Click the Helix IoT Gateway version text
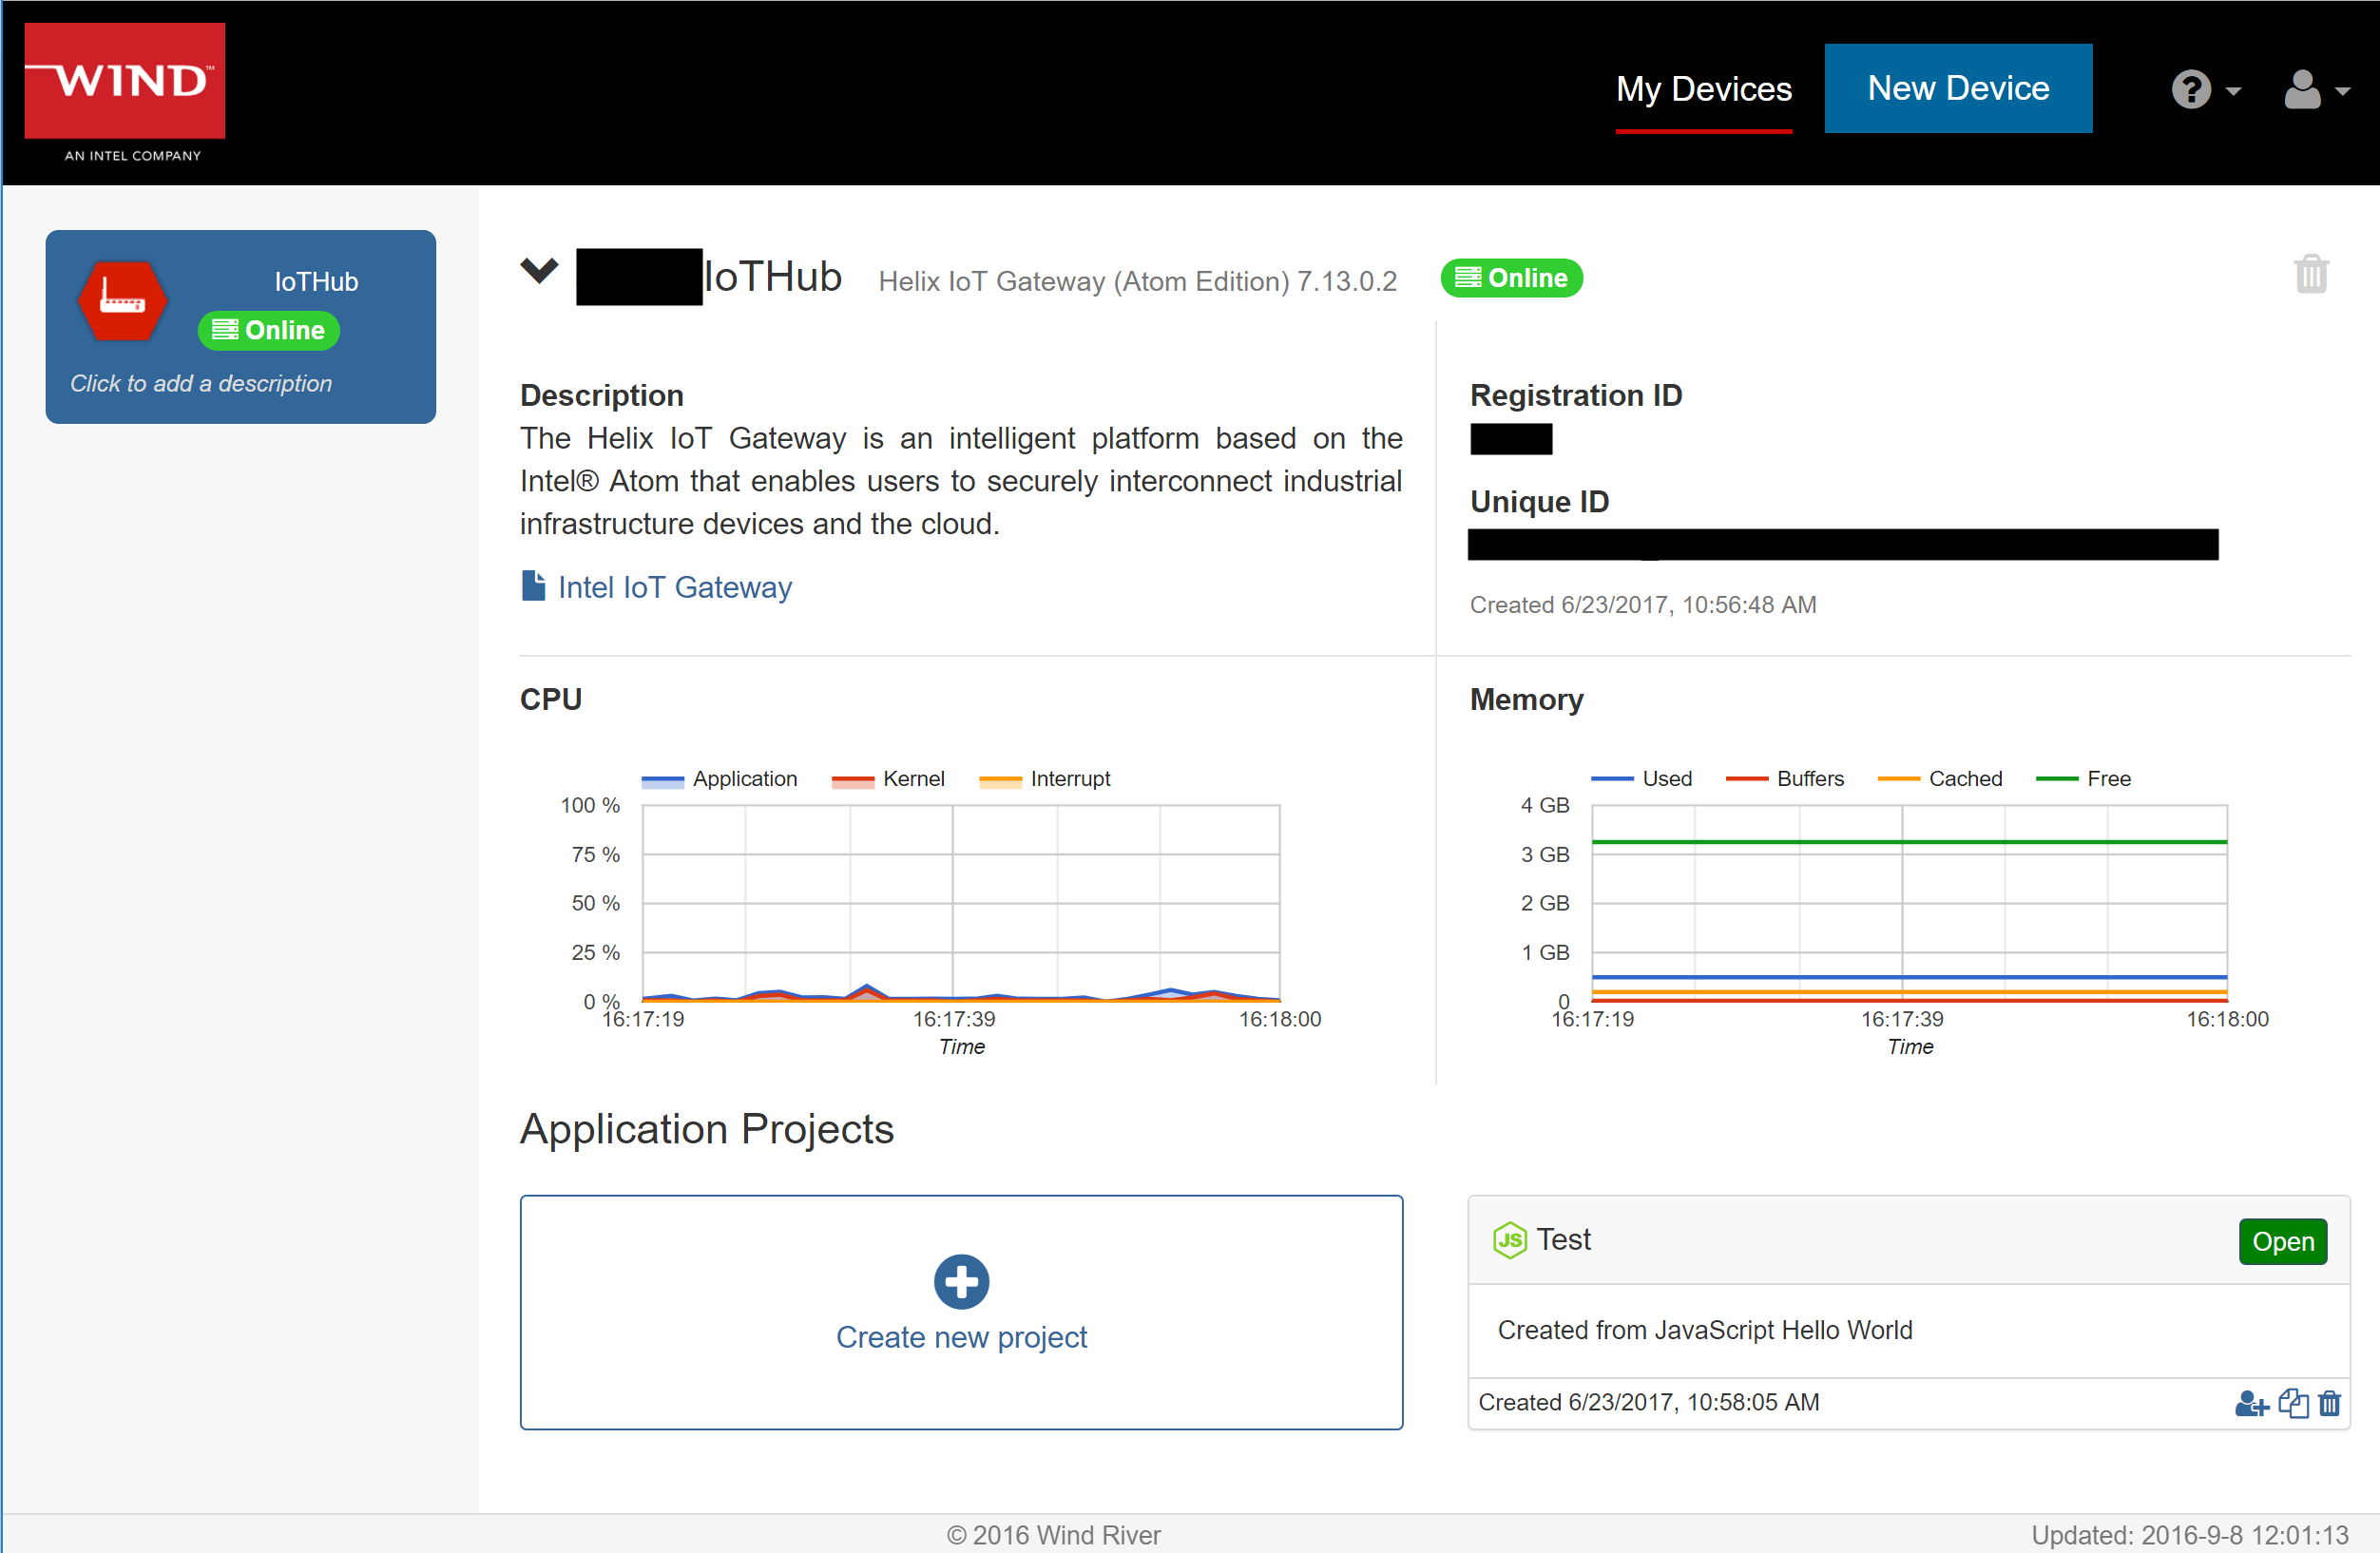2380x1553 pixels. click(x=1137, y=281)
